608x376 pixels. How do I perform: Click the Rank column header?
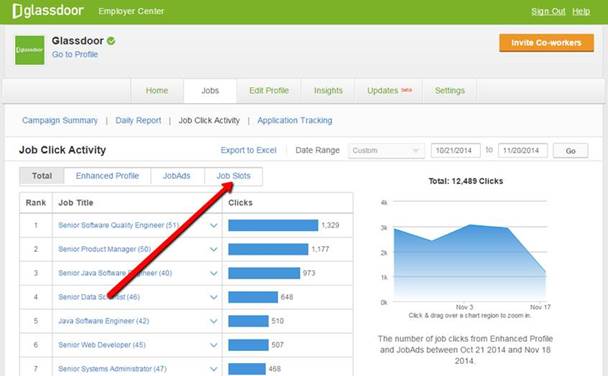36,203
